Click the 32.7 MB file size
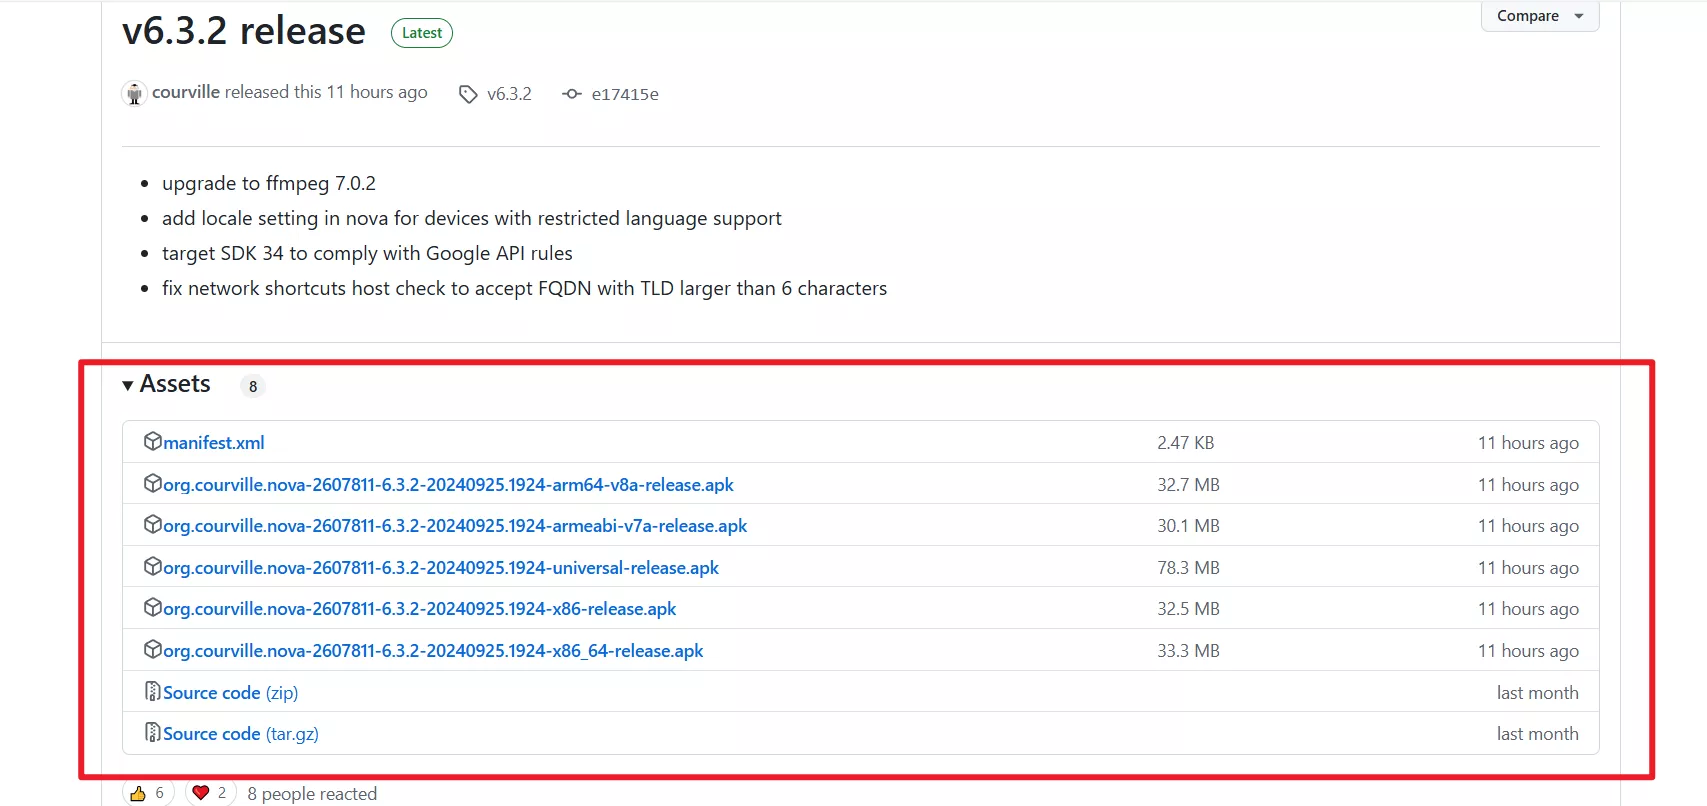Screen dimensions: 1707x806 [x=1189, y=484]
